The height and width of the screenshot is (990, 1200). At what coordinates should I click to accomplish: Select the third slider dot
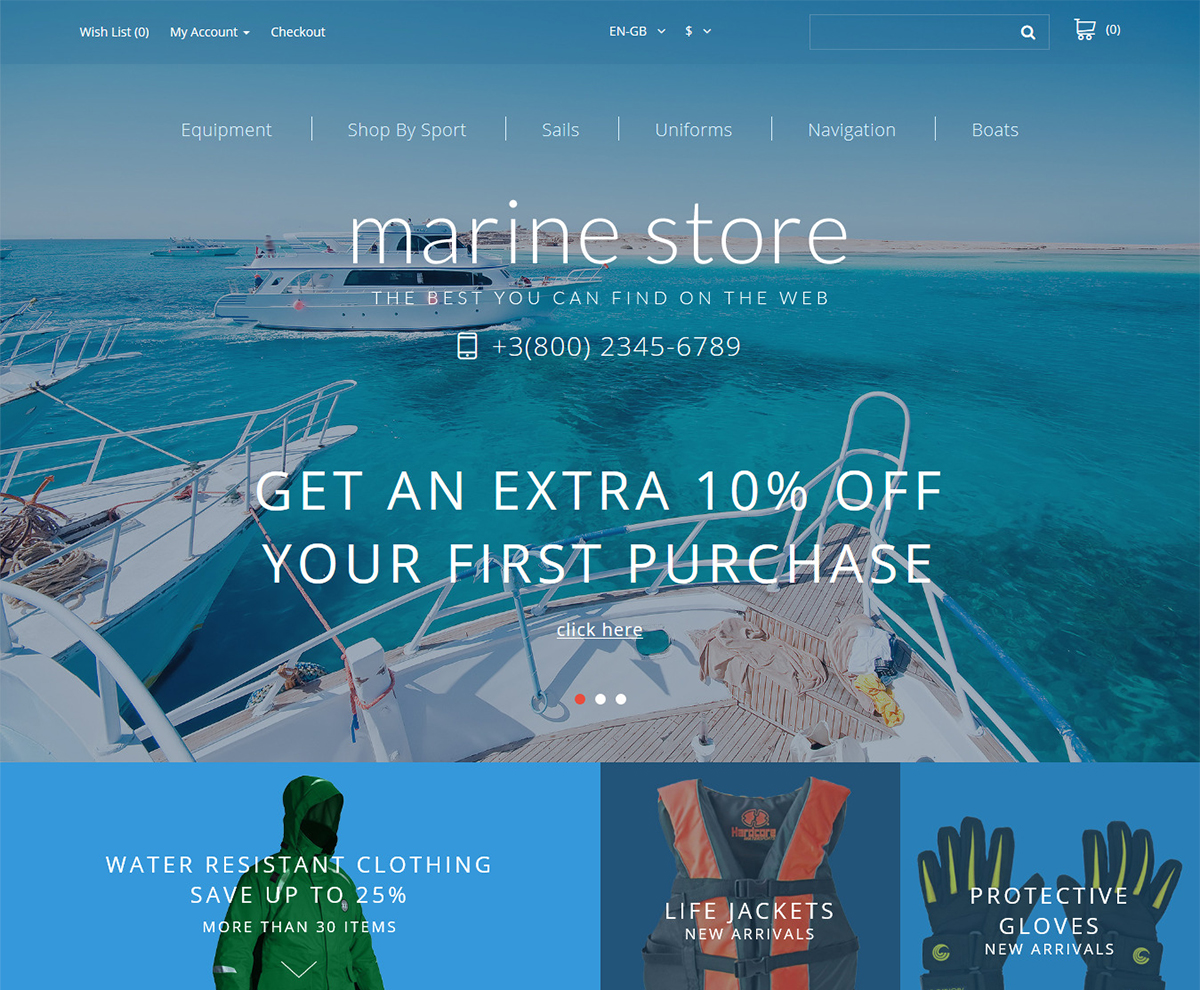pos(621,699)
